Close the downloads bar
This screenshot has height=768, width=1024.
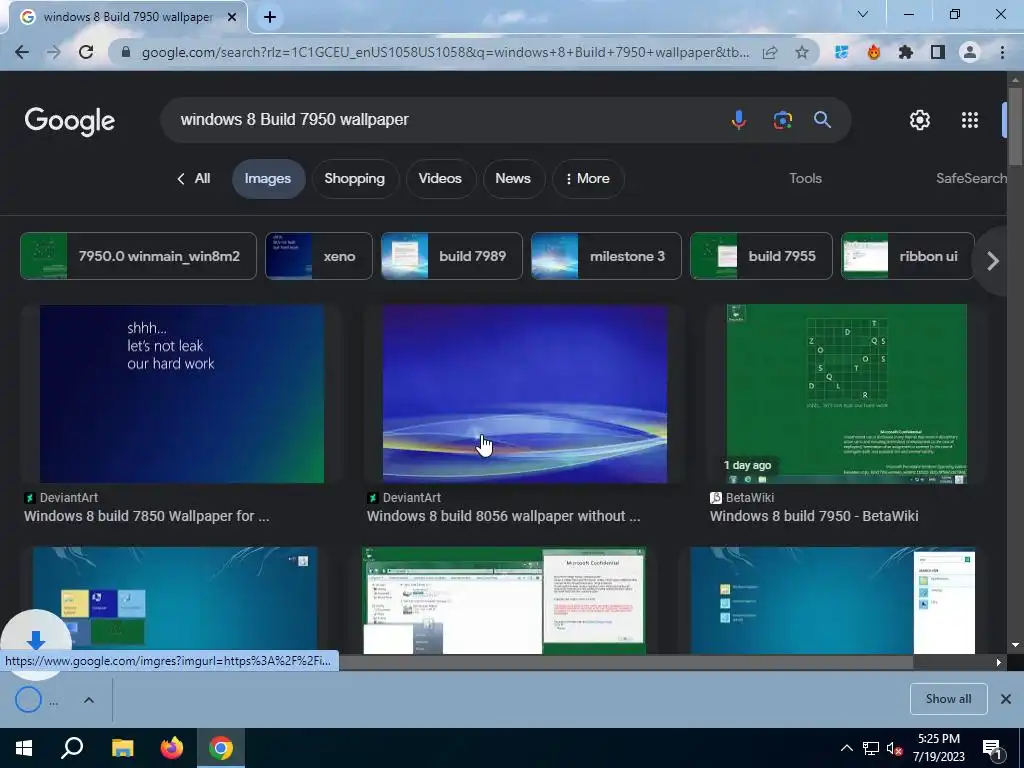1006,699
